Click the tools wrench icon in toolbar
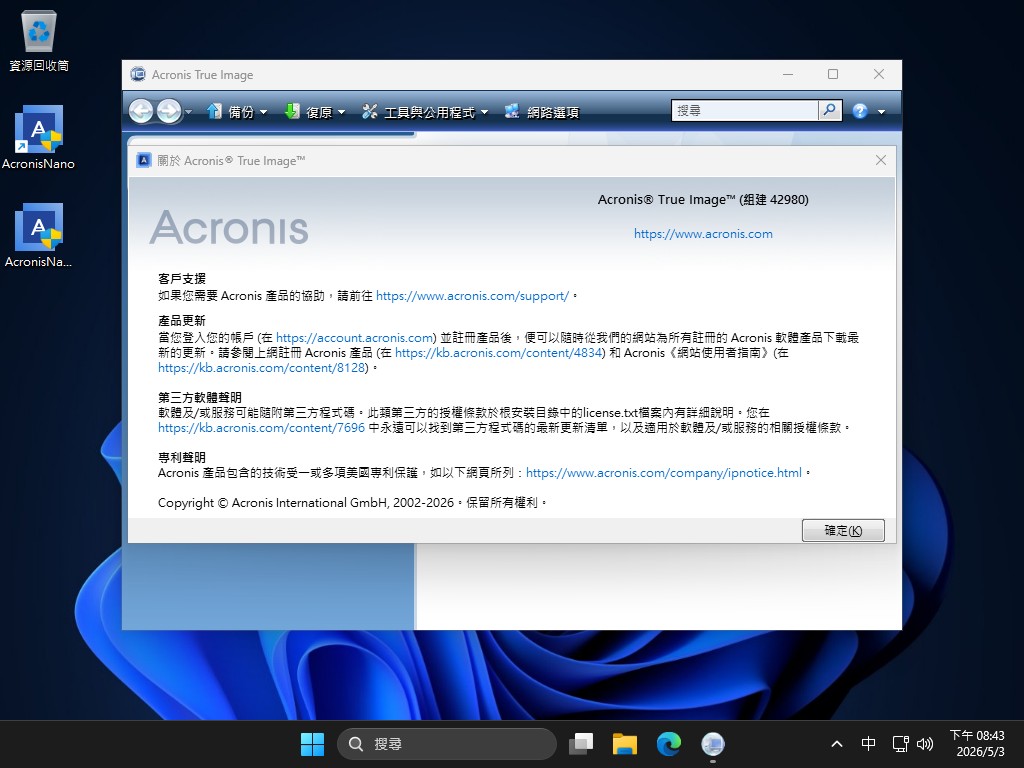This screenshot has height=768, width=1024. (370, 111)
